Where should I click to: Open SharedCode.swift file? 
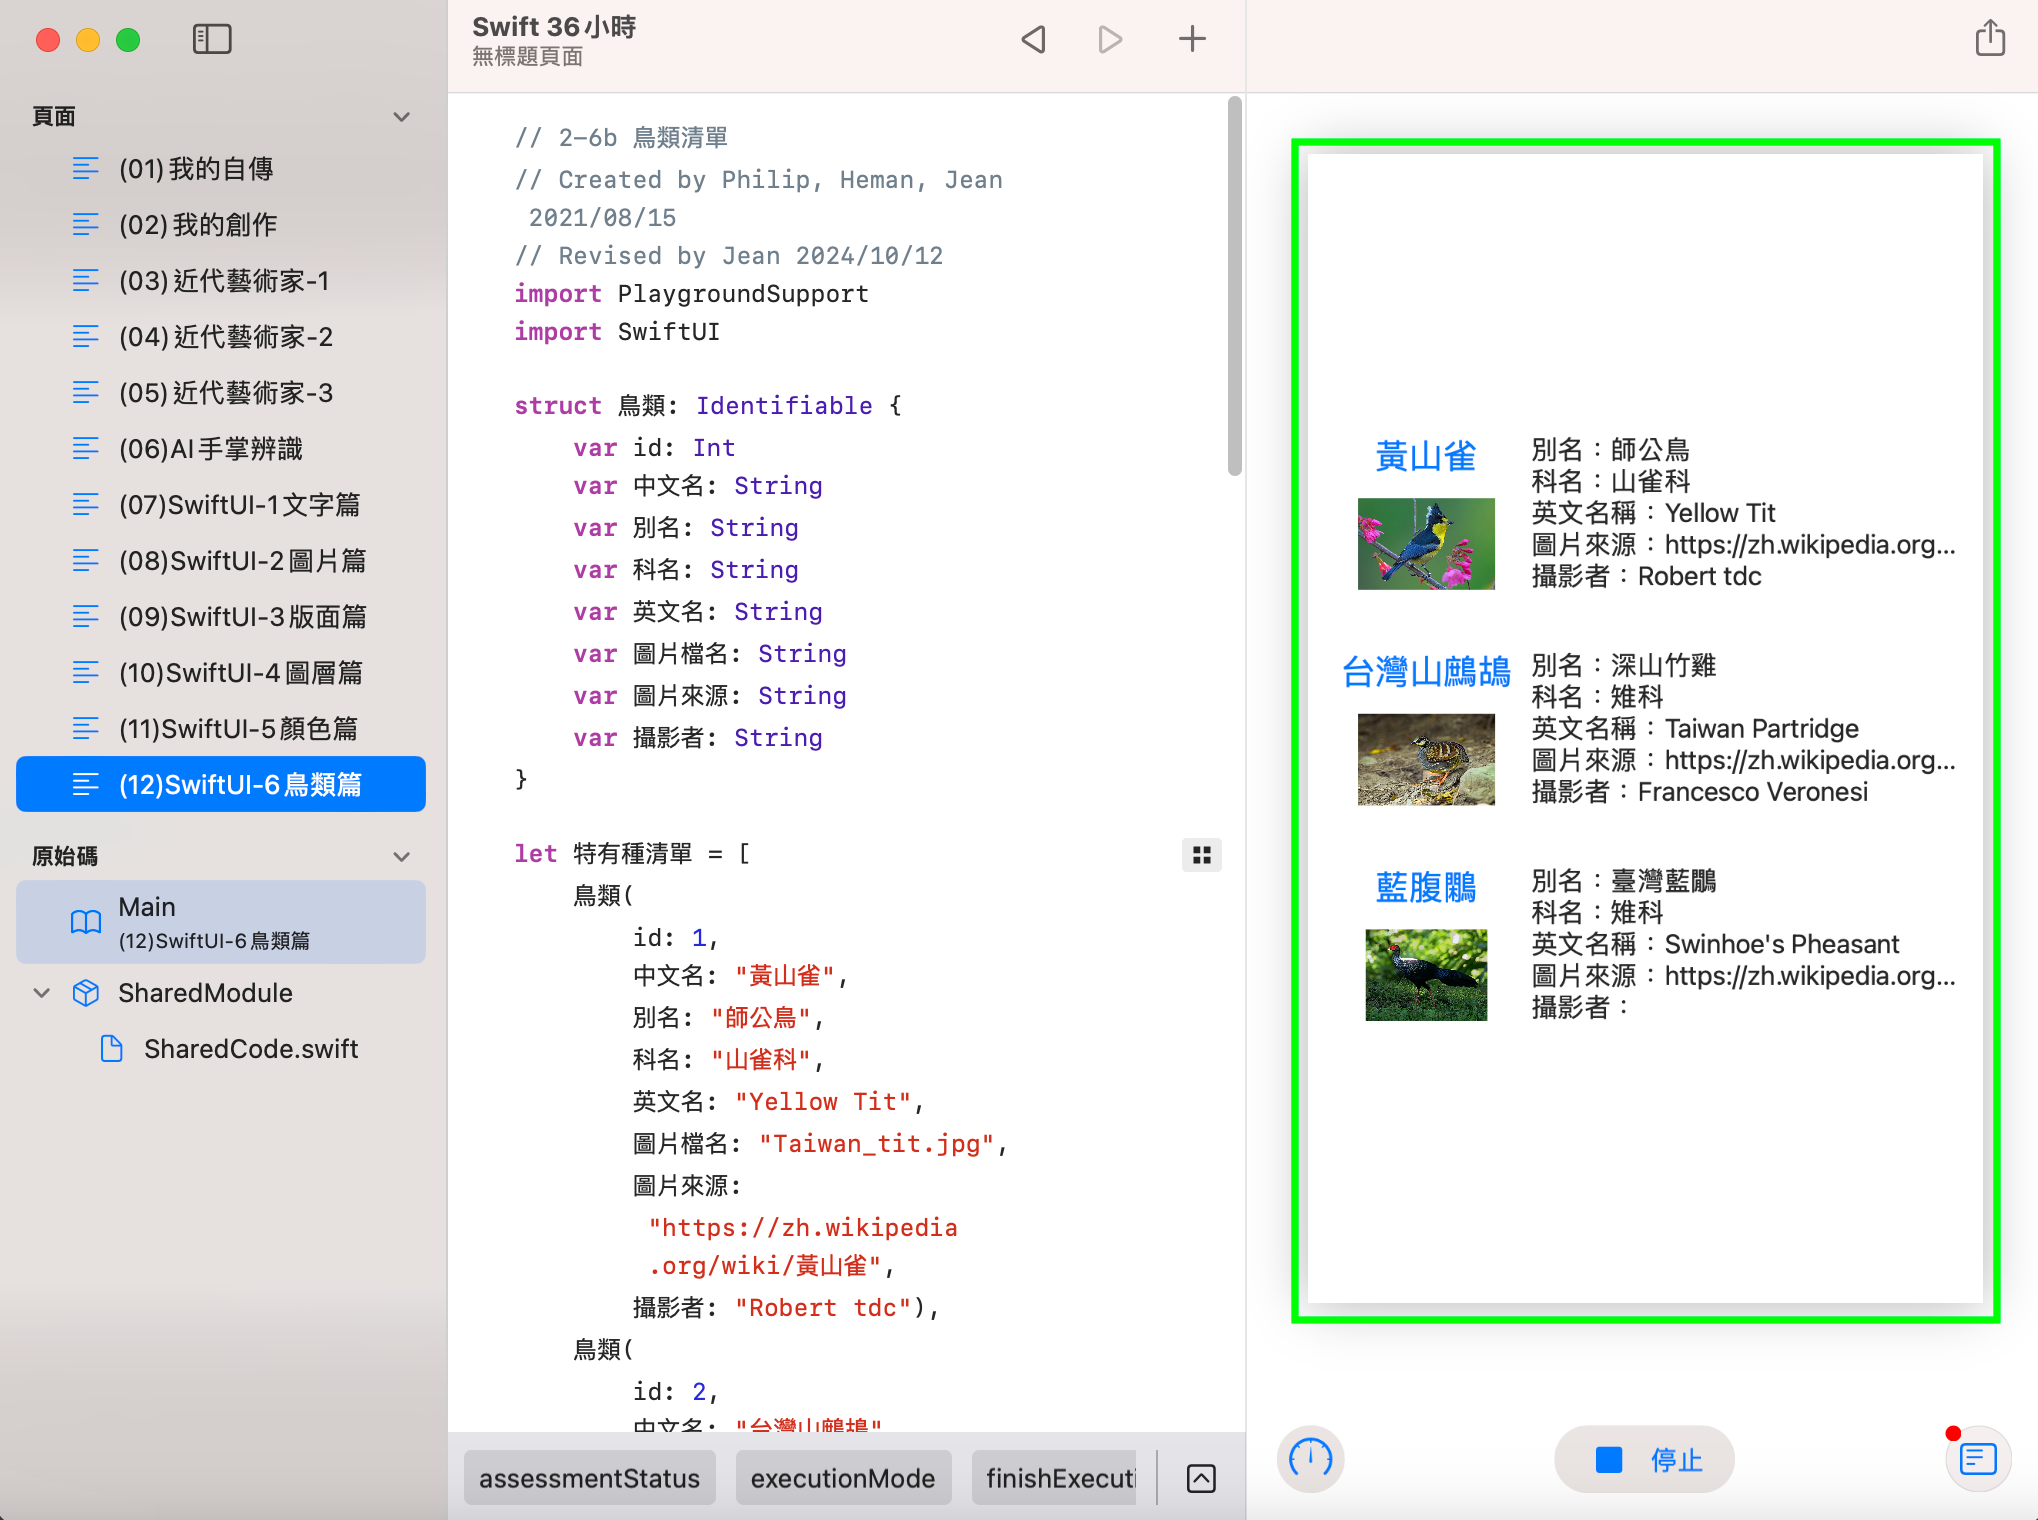(250, 1049)
